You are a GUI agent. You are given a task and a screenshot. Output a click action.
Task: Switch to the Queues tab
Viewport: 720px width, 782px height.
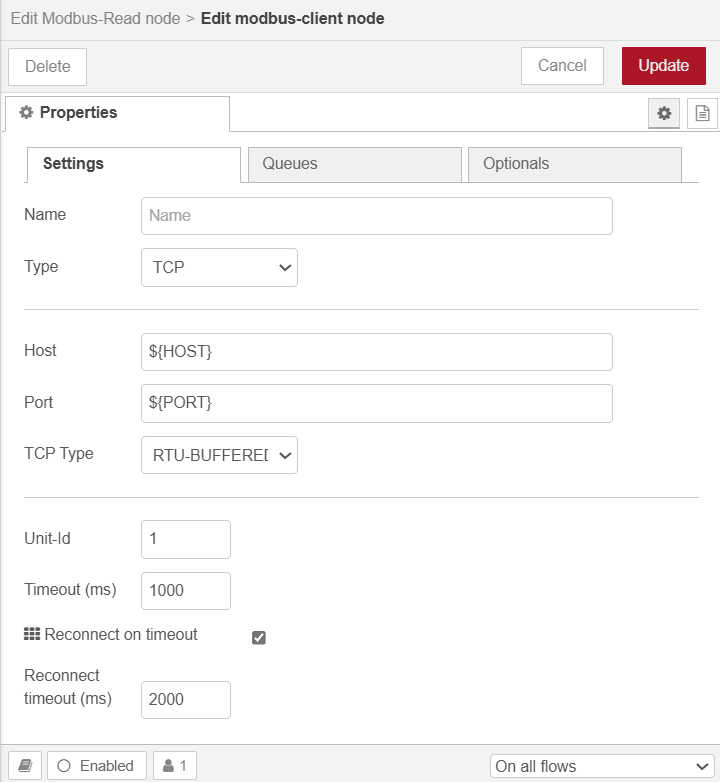355,164
